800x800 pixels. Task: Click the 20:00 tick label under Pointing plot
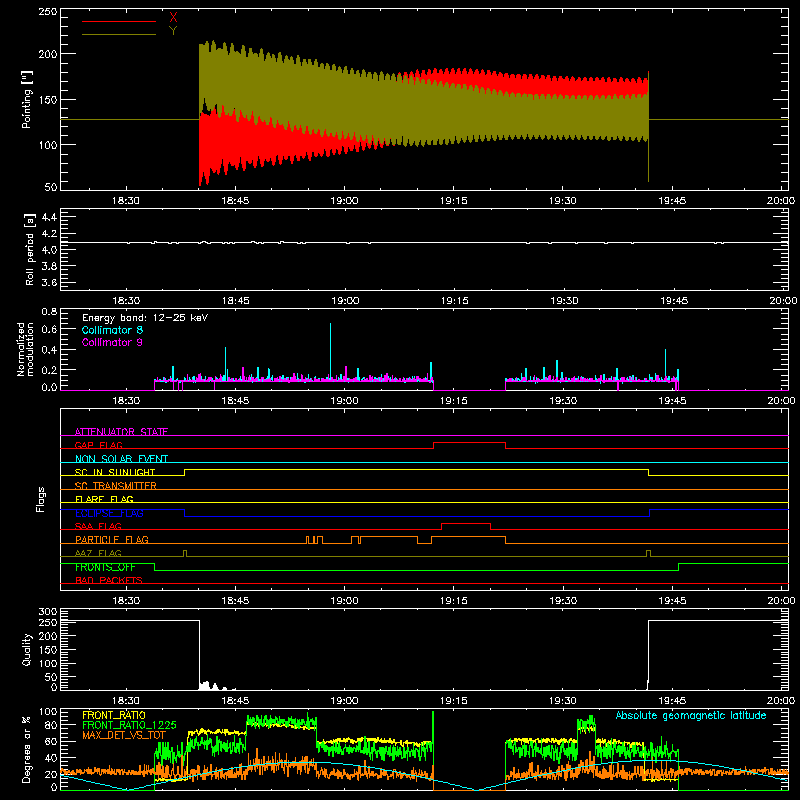click(x=781, y=201)
